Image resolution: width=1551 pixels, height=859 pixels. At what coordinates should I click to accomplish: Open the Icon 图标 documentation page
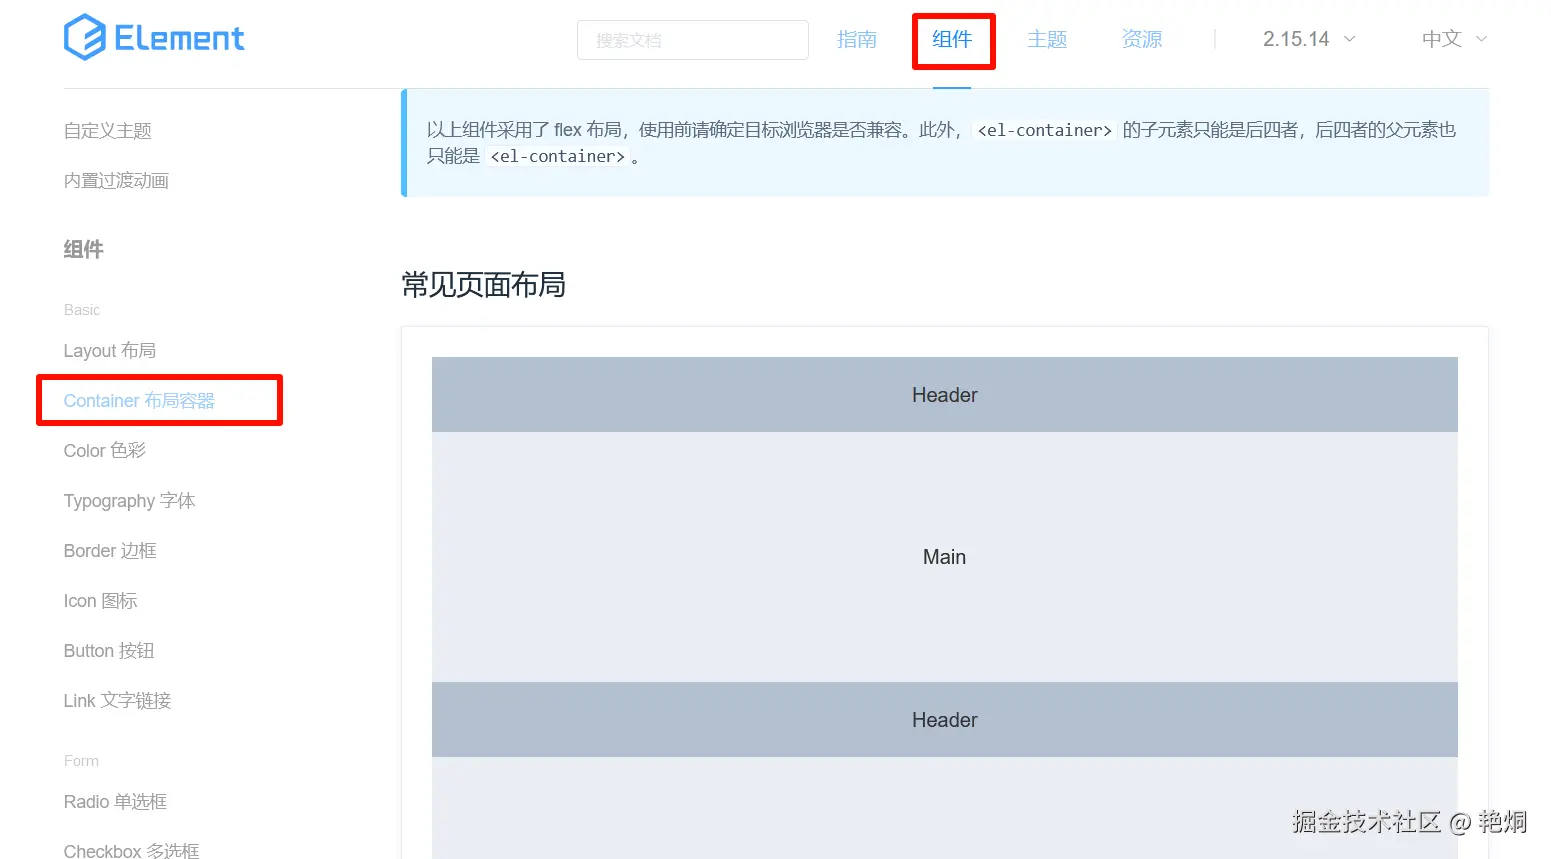click(99, 600)
